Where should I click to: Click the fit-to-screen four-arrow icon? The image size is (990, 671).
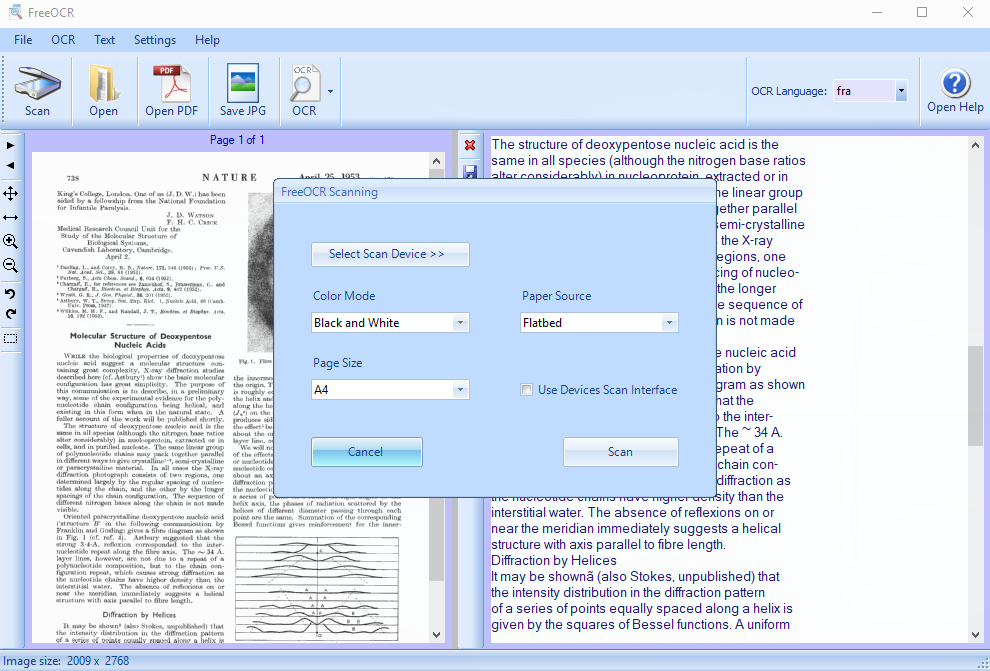coord(10,194)
